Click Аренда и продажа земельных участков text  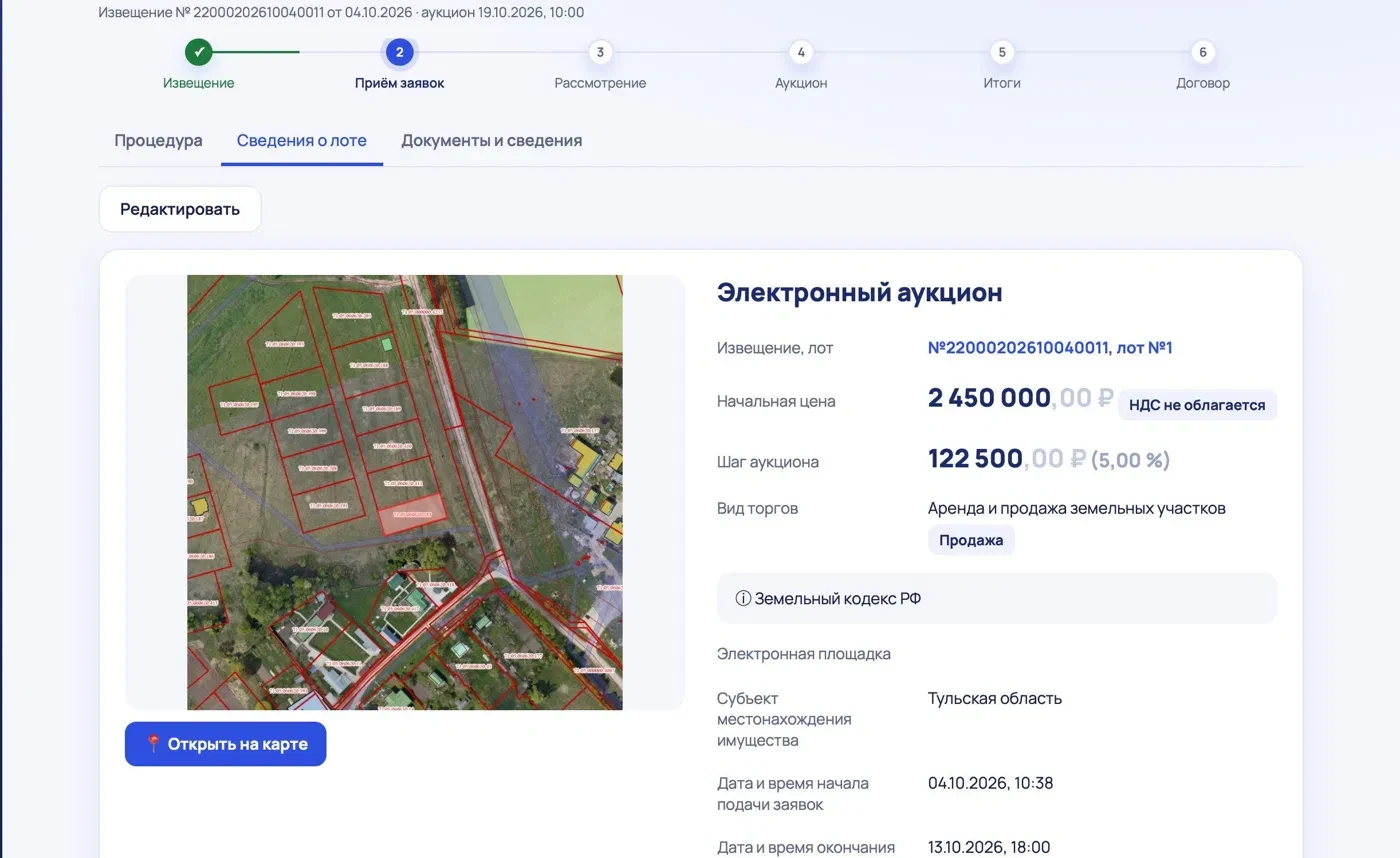point(1077,508)
